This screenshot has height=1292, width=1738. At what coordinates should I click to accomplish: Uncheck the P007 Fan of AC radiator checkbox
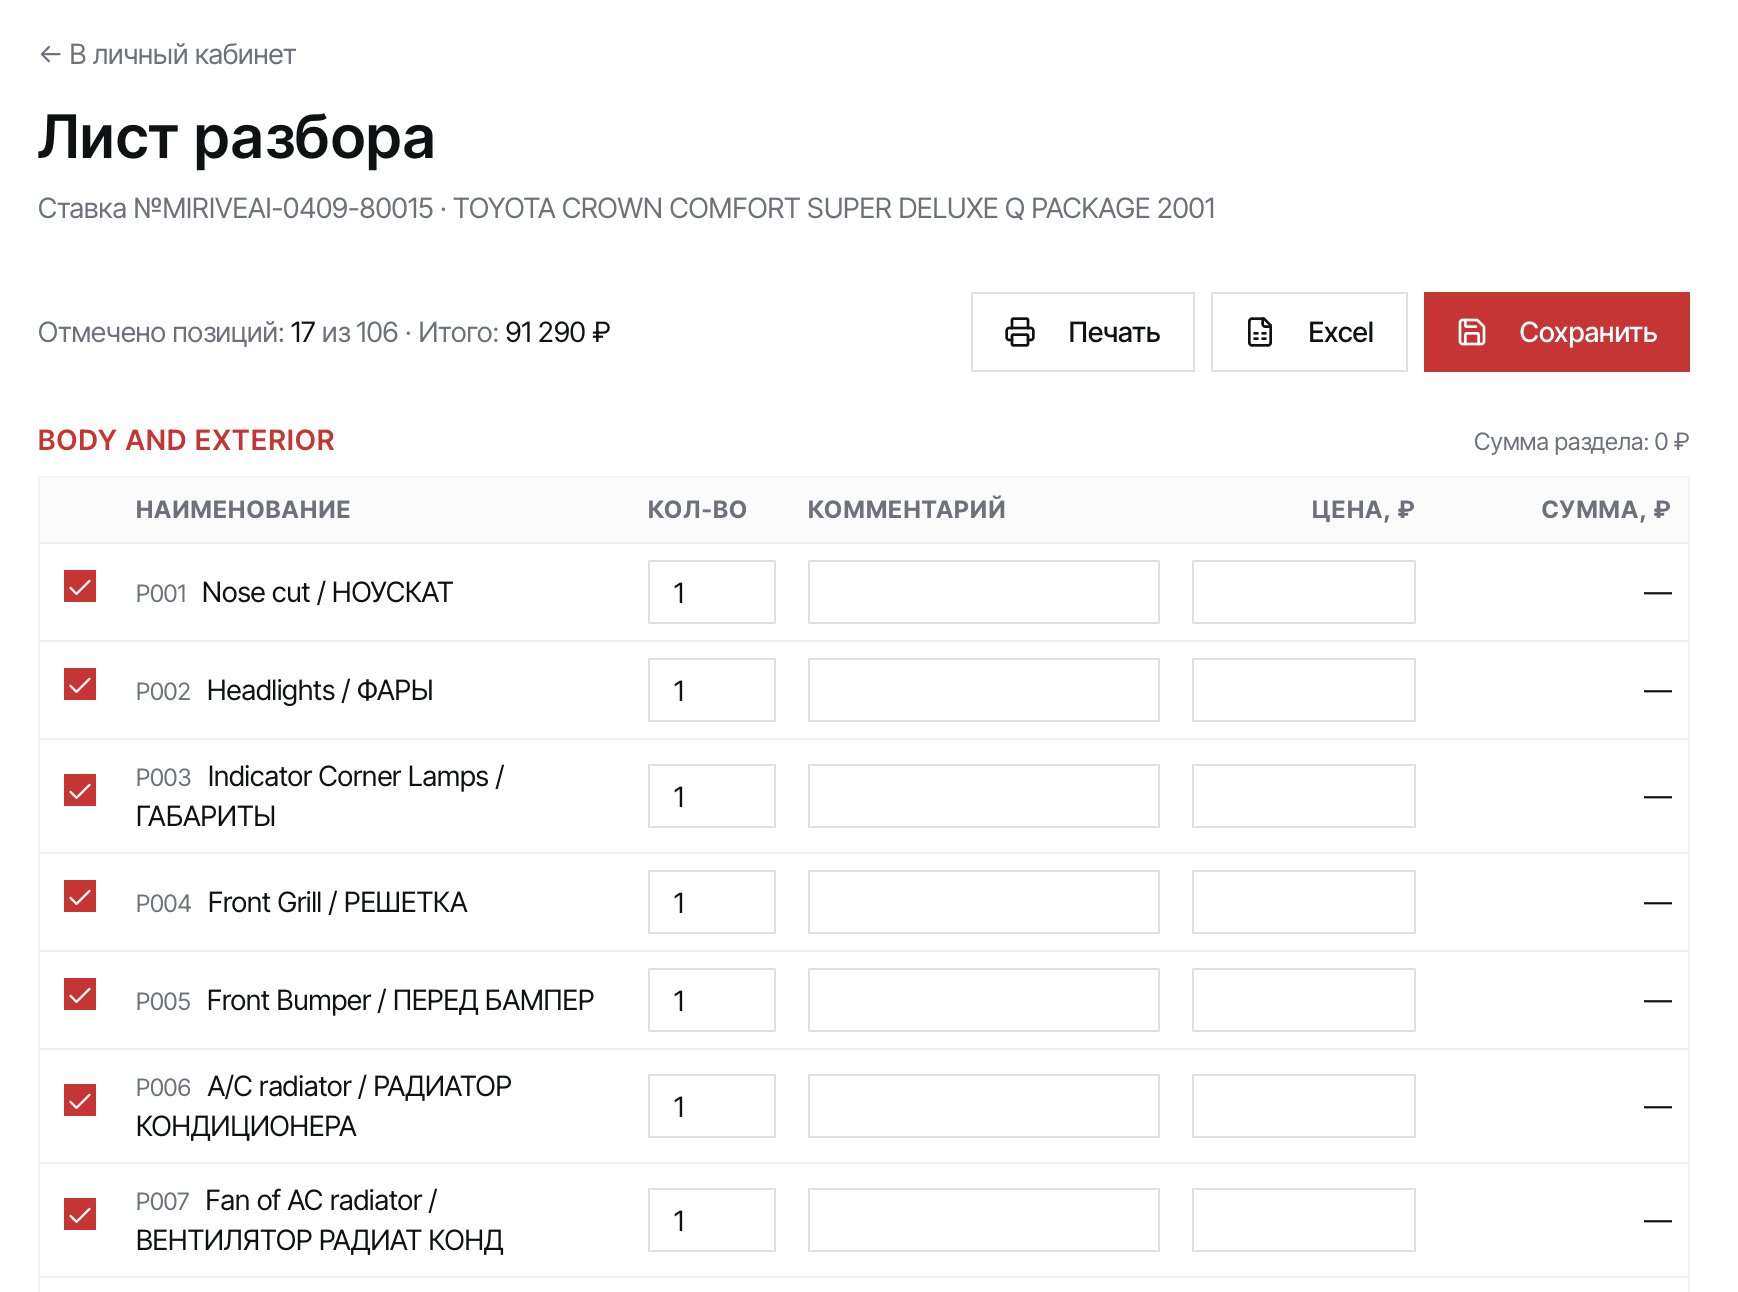point(80,1214)
